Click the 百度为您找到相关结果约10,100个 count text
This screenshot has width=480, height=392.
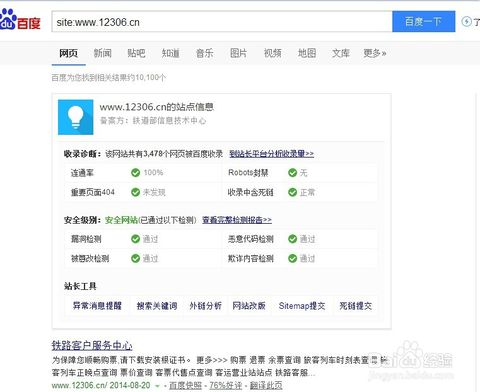coord(109,78)
